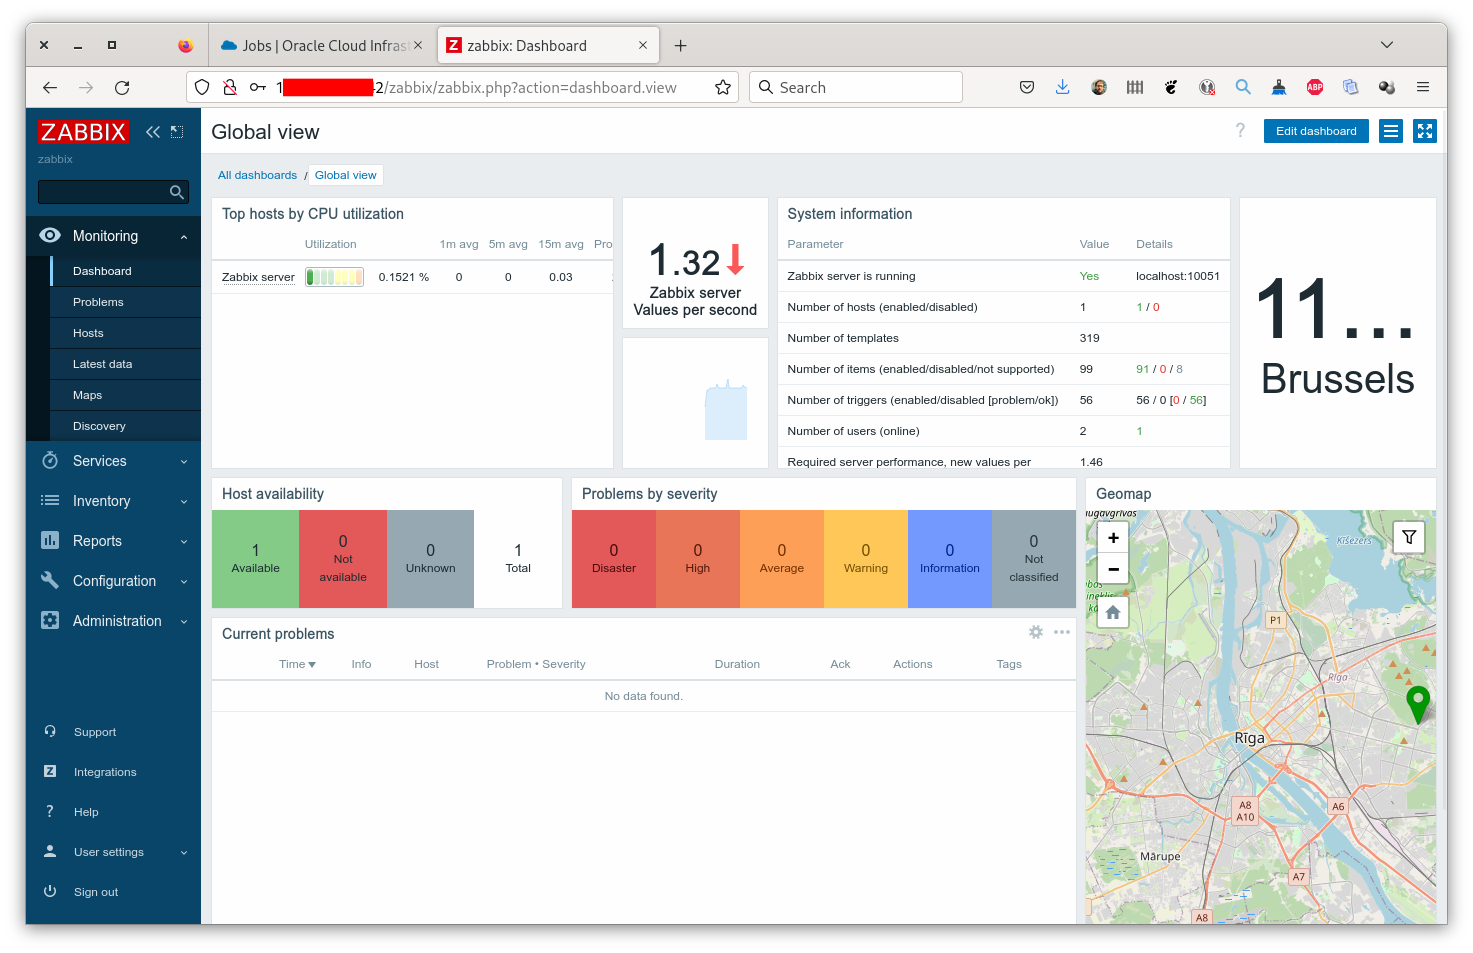Pin the sidebar using the icon beside the chevrons
The image size is (1473, 953).
176,131
